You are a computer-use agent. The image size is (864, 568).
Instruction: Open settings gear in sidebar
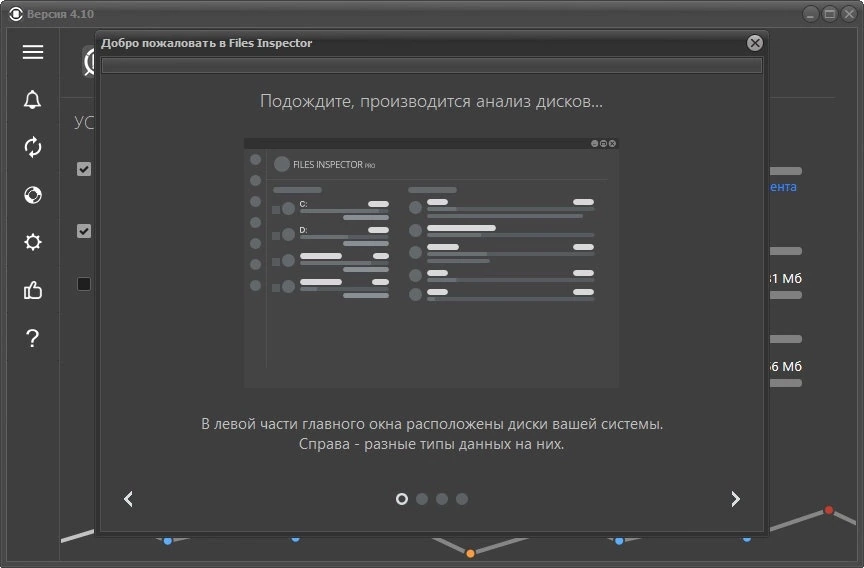click(x=33, y=242)
